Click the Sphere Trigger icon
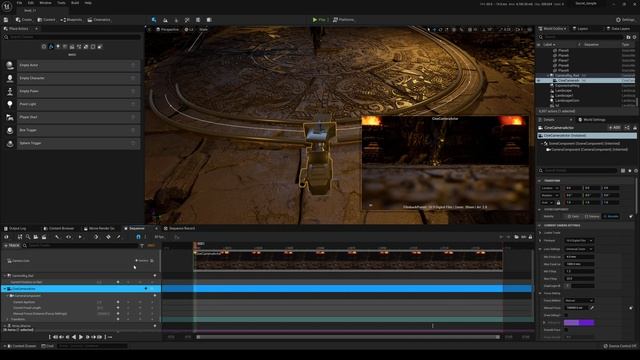This screenshot has height=360, width=640. (10, 143)
